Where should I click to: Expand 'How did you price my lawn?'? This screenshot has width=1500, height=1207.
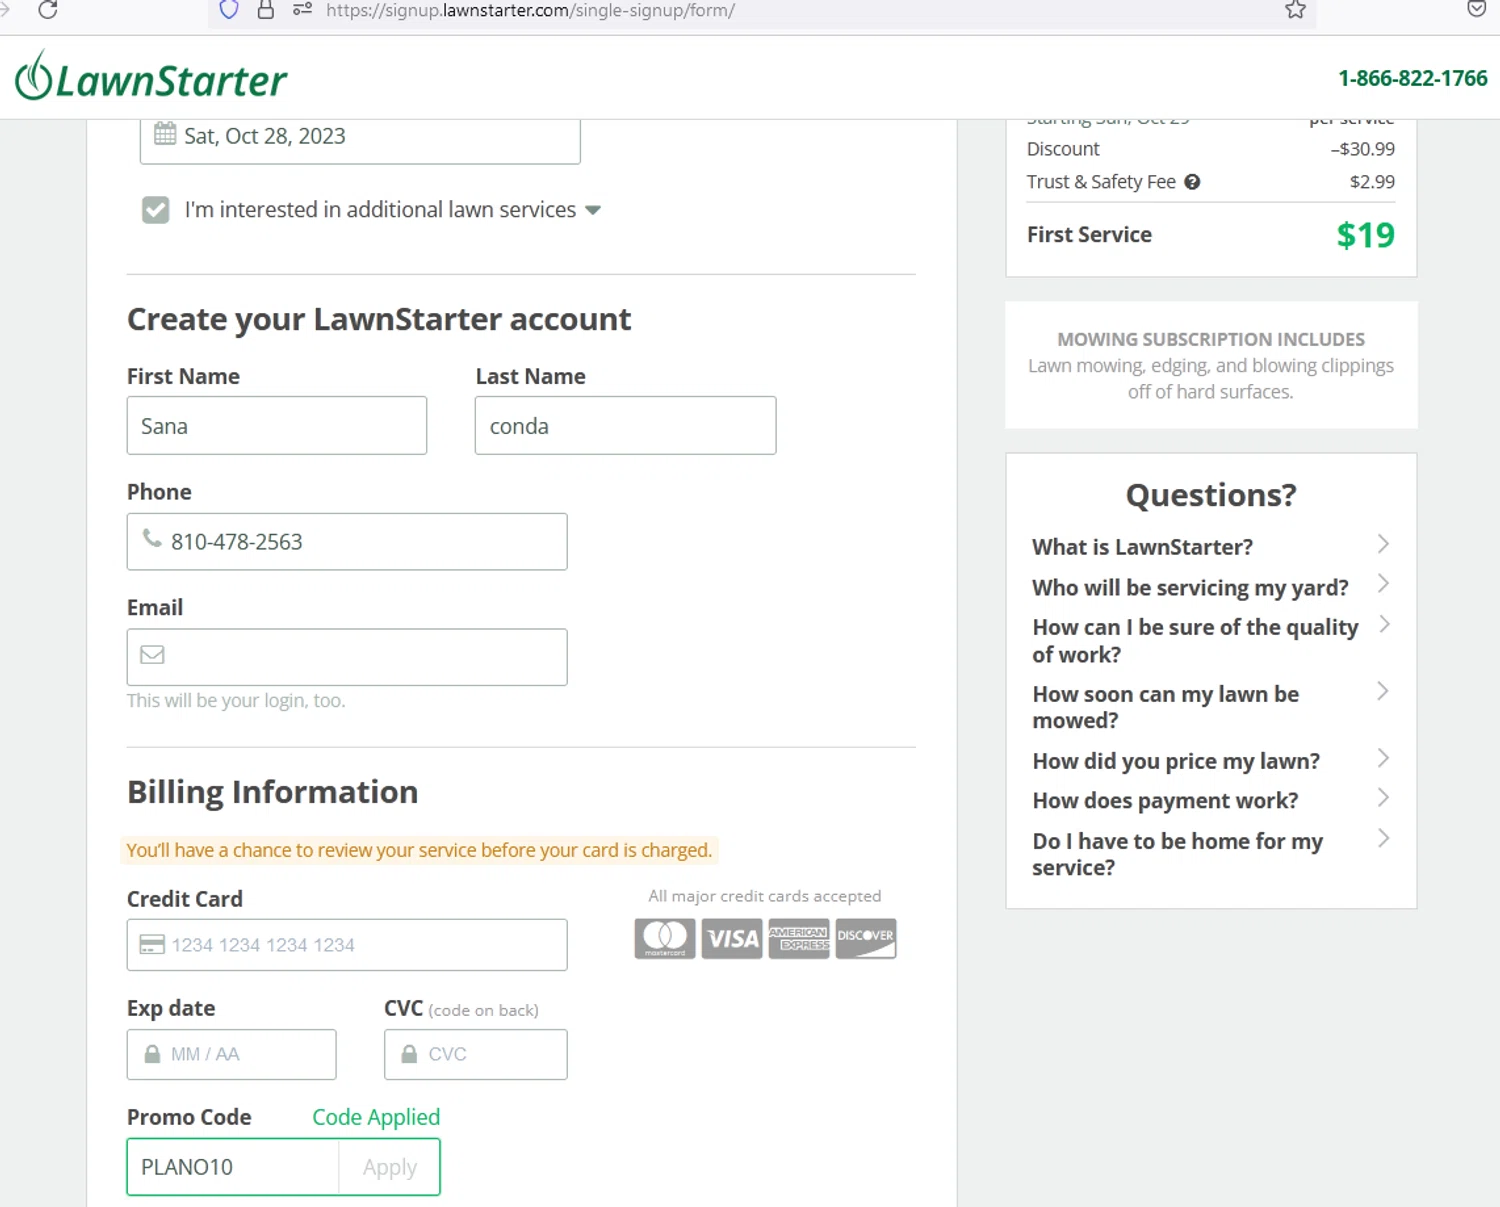[1212, 760]
